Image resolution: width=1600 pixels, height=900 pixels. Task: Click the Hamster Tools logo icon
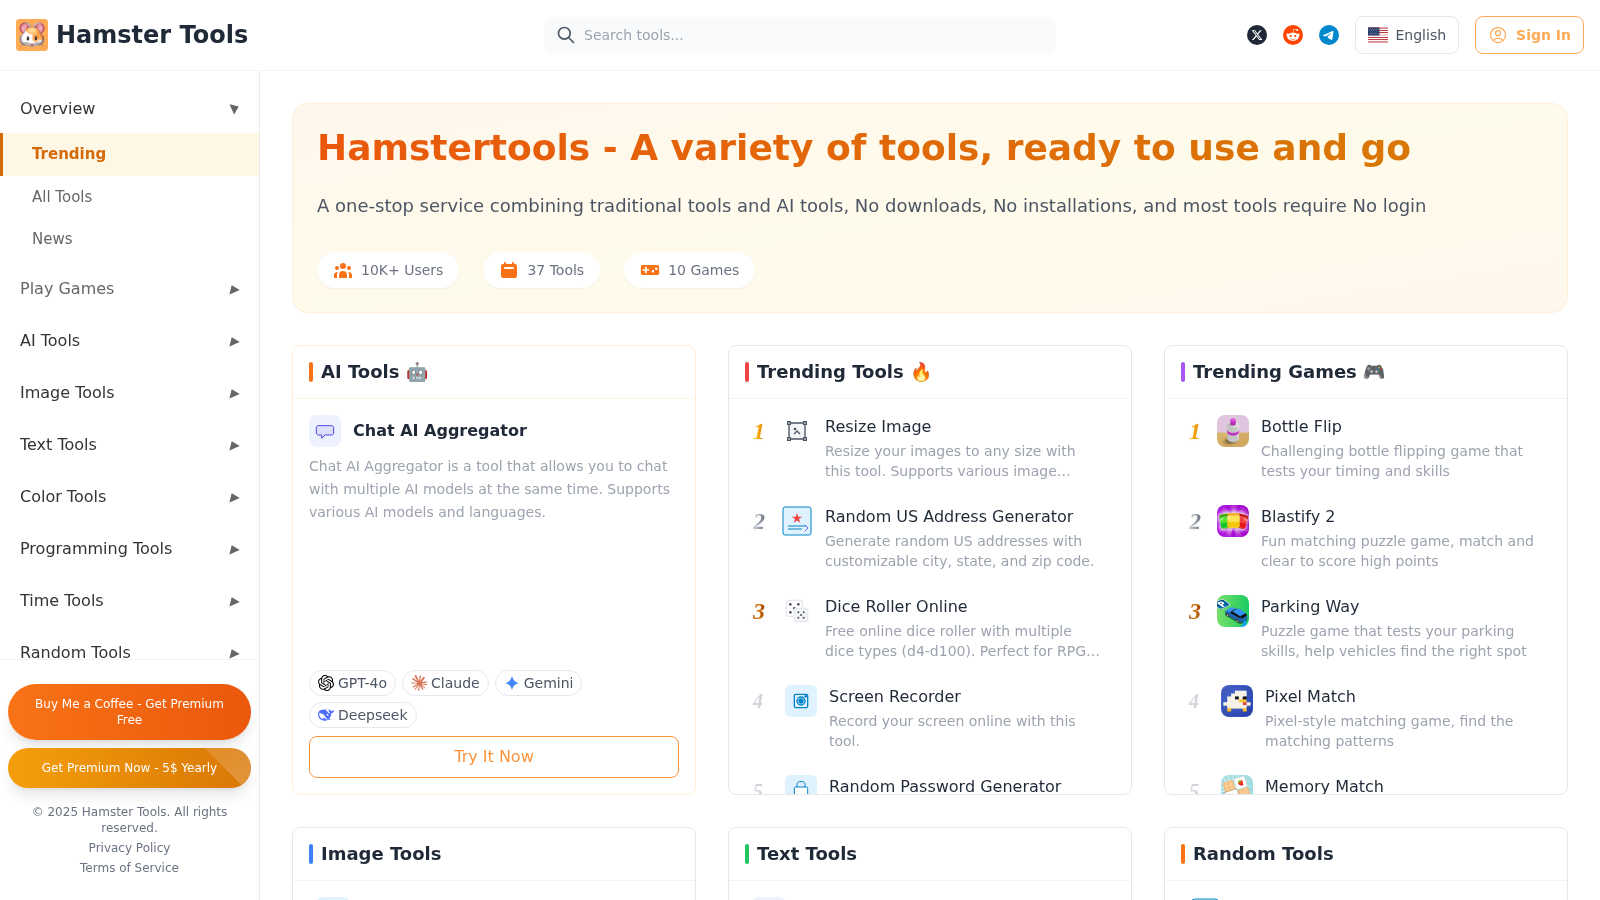[x=32, y=35]
